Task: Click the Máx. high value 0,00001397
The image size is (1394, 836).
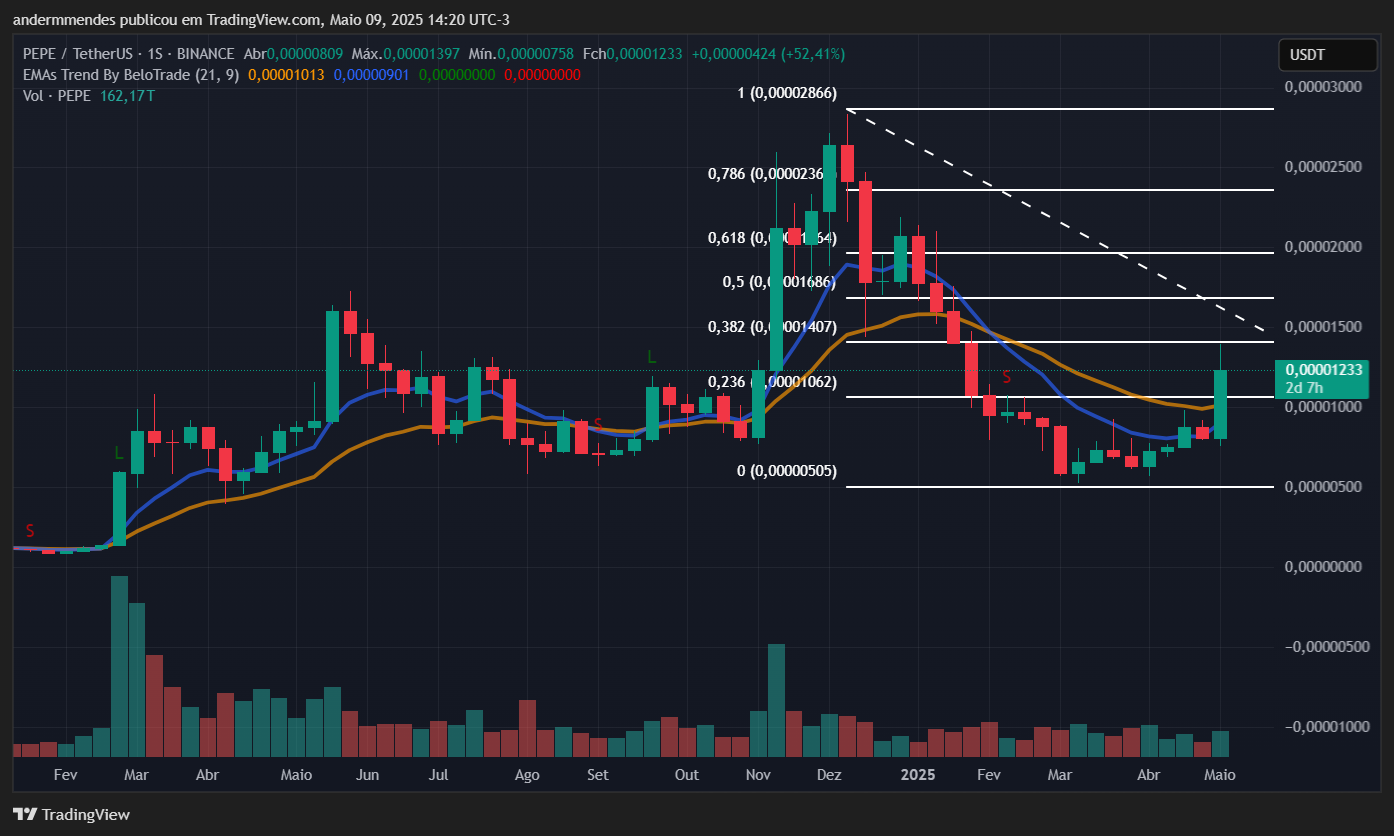Action: pos(420,54)
